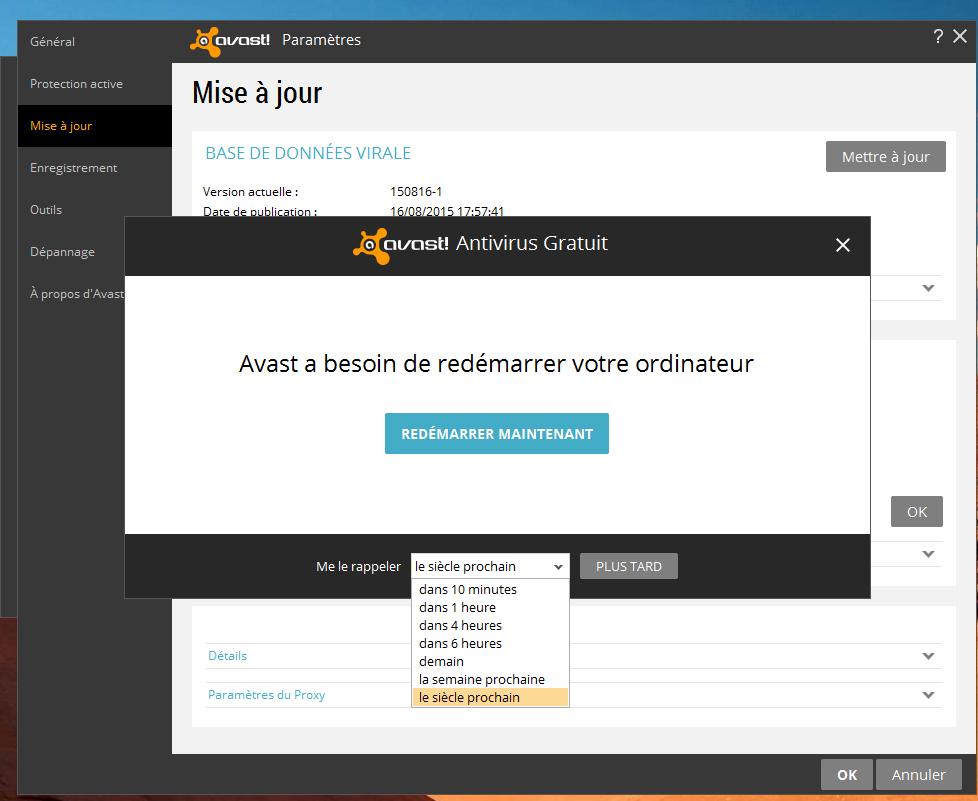Close the Paramètres settings window
Screen dimensions: 978x801
point(961,37)
